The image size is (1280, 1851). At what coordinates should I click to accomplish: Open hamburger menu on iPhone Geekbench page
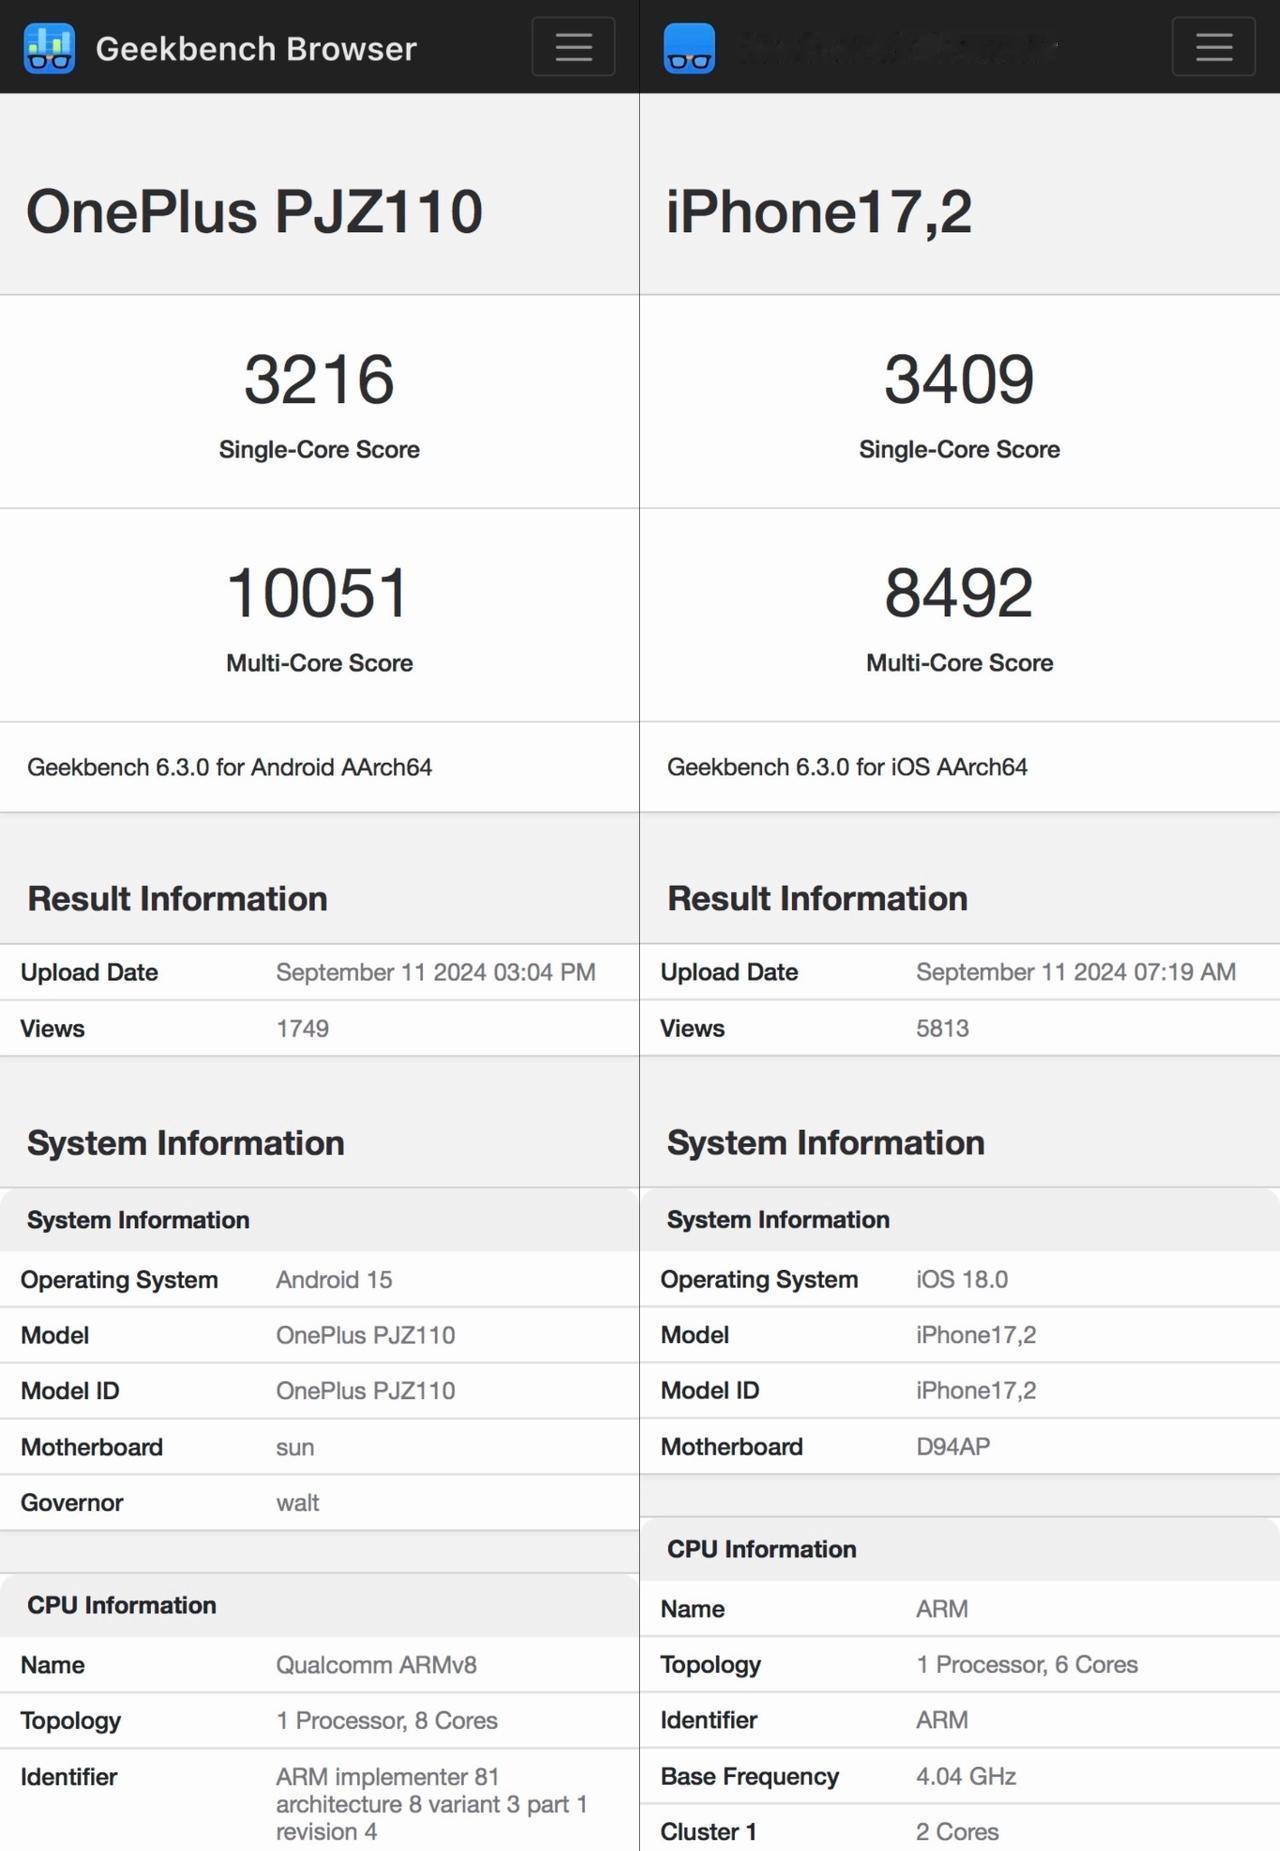(x=1213, y=47)
